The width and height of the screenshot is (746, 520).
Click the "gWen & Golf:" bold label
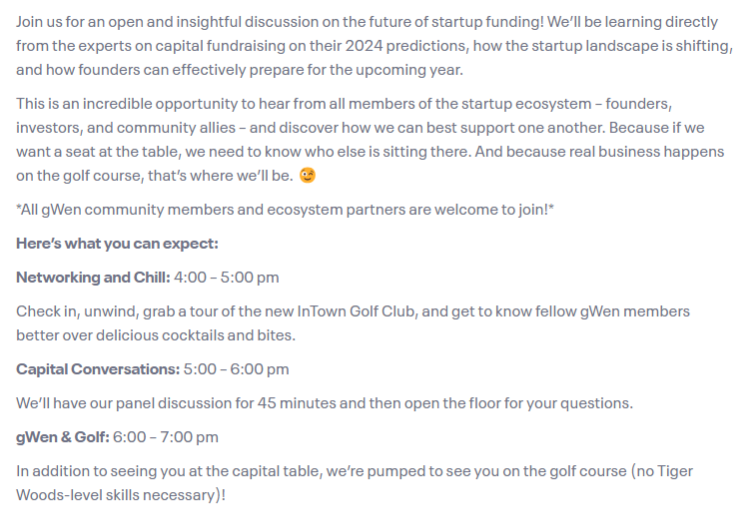coord(62,437)
